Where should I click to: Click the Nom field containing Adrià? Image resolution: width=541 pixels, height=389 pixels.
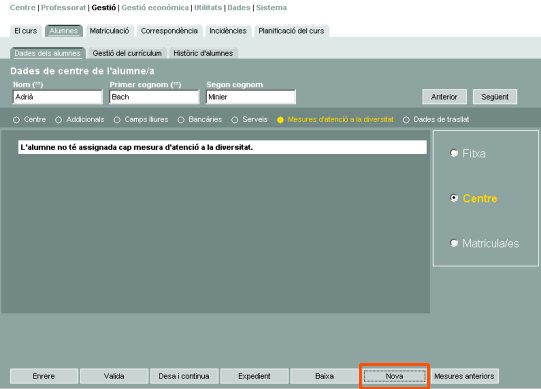tap(58, 97)
